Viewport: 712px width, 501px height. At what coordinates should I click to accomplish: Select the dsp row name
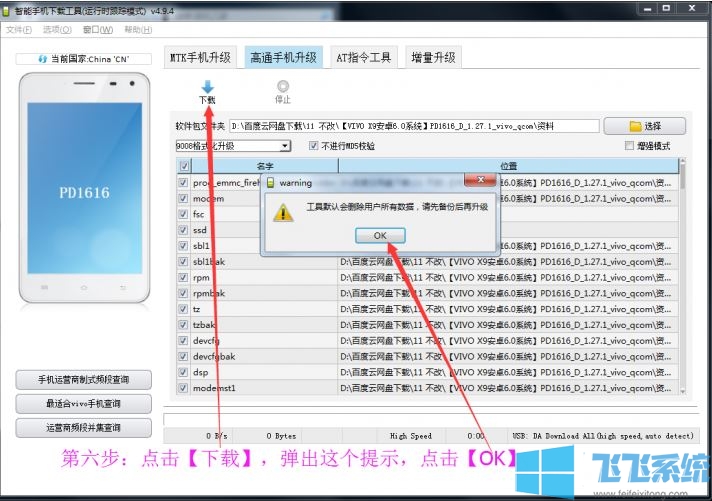[200, 372]
